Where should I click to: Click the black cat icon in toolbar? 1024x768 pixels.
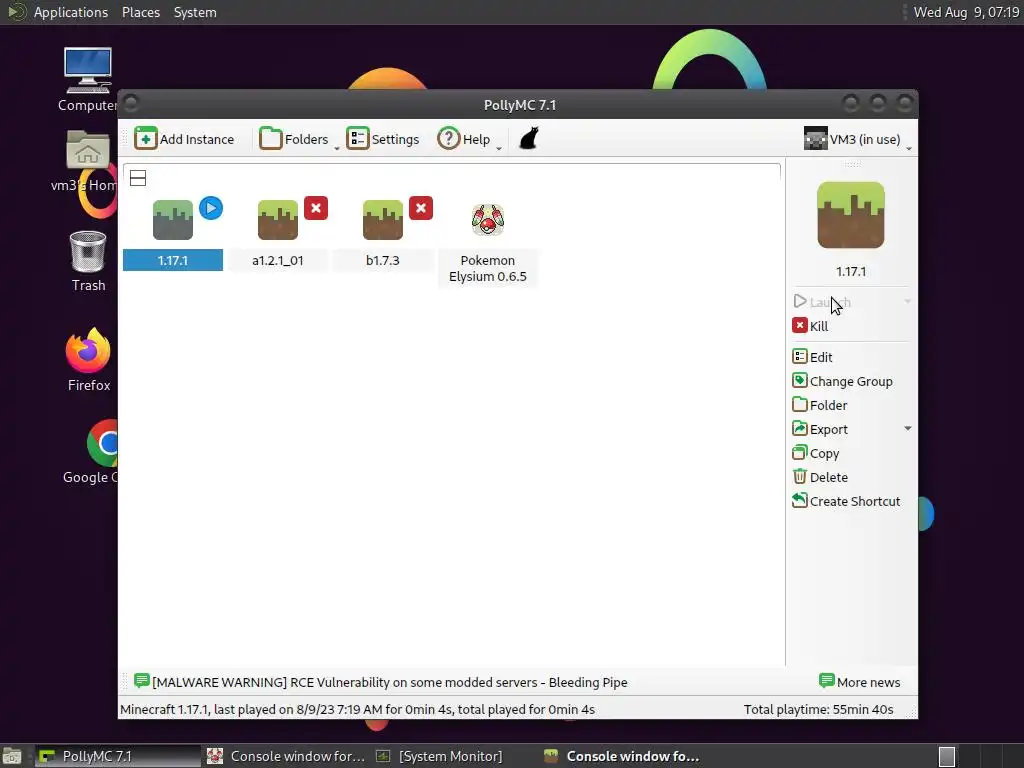coord(528,138)
